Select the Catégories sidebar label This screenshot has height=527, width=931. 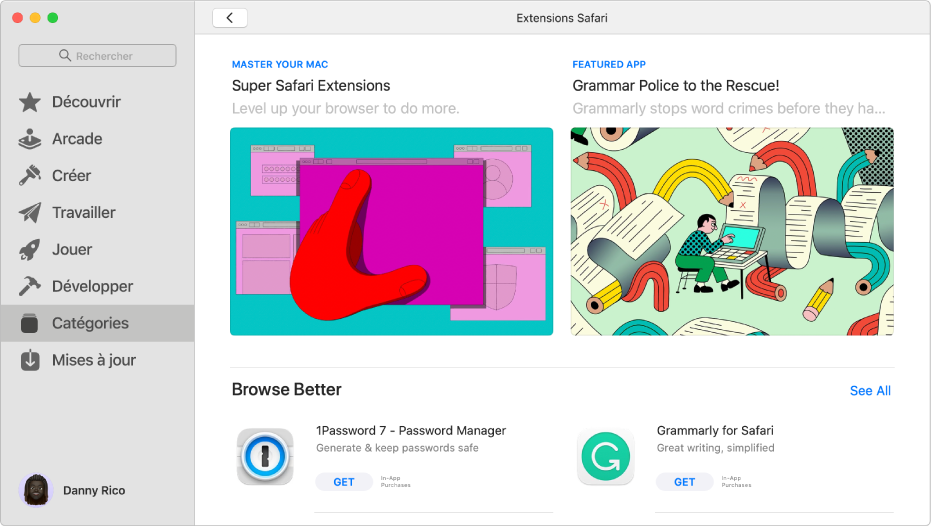[90, 323]
